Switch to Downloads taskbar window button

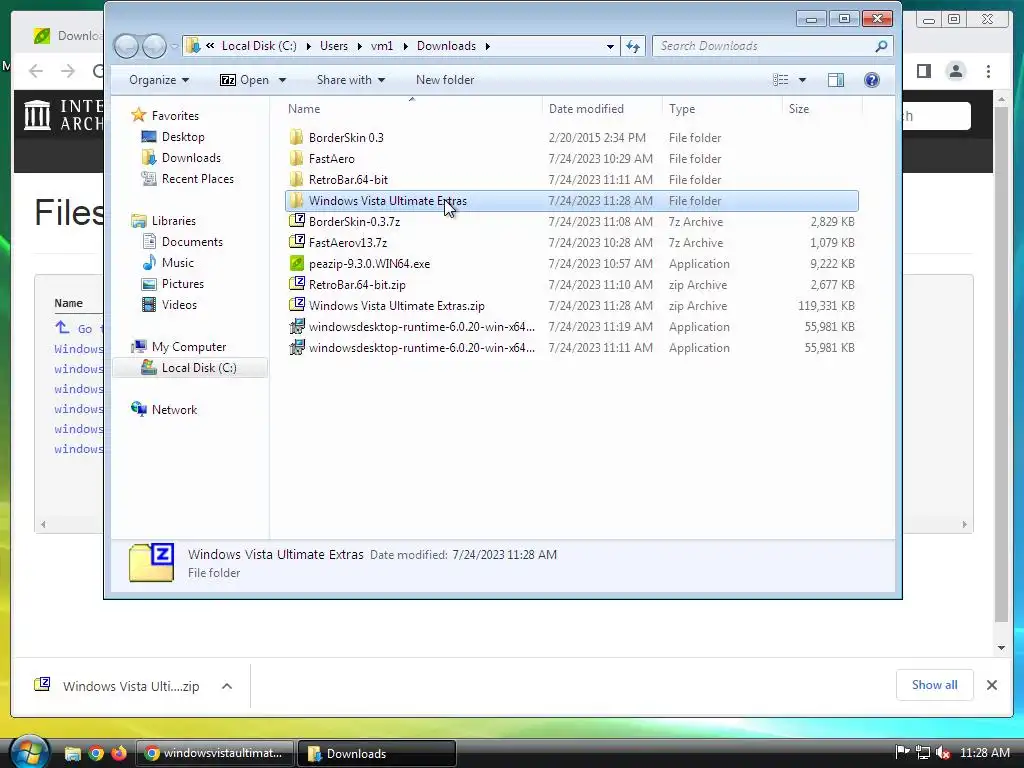tap(376, 753)
